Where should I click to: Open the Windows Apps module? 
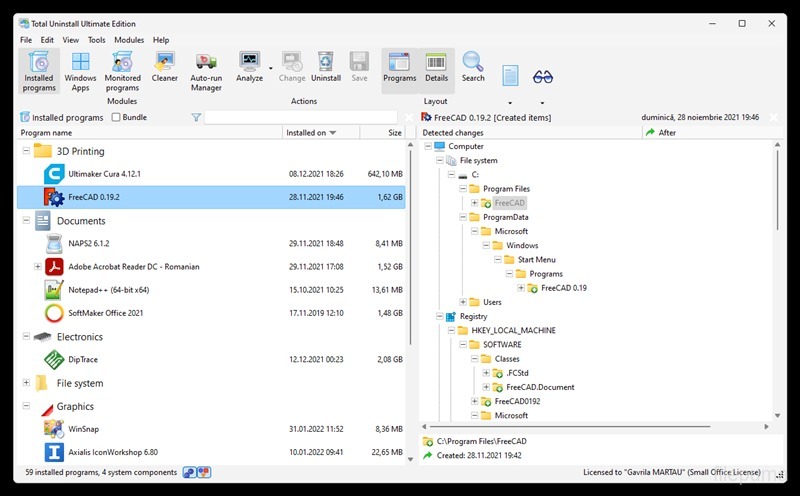81,69
